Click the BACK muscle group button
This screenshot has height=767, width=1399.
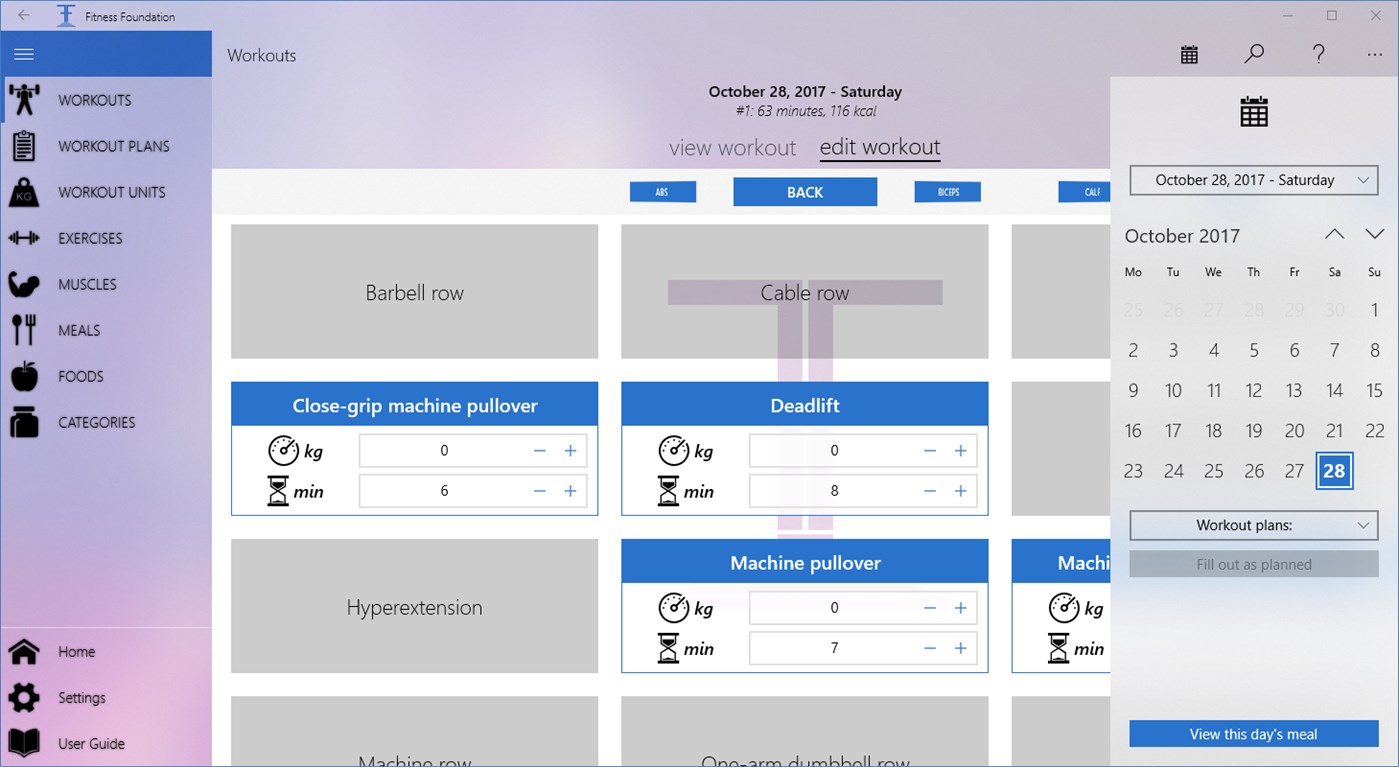[x=805, y=191]
